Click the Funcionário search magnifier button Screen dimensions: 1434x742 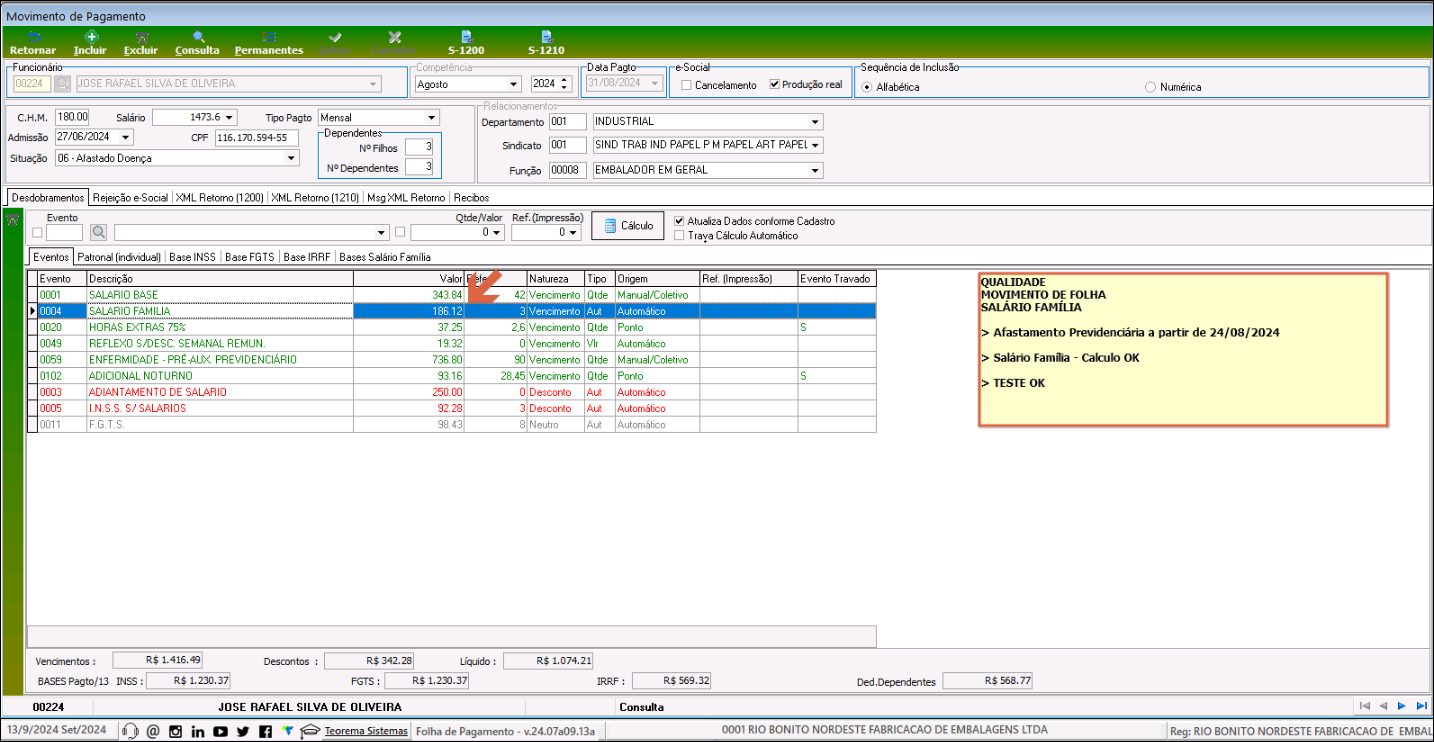pyautogui.click(x=63, y=84)
